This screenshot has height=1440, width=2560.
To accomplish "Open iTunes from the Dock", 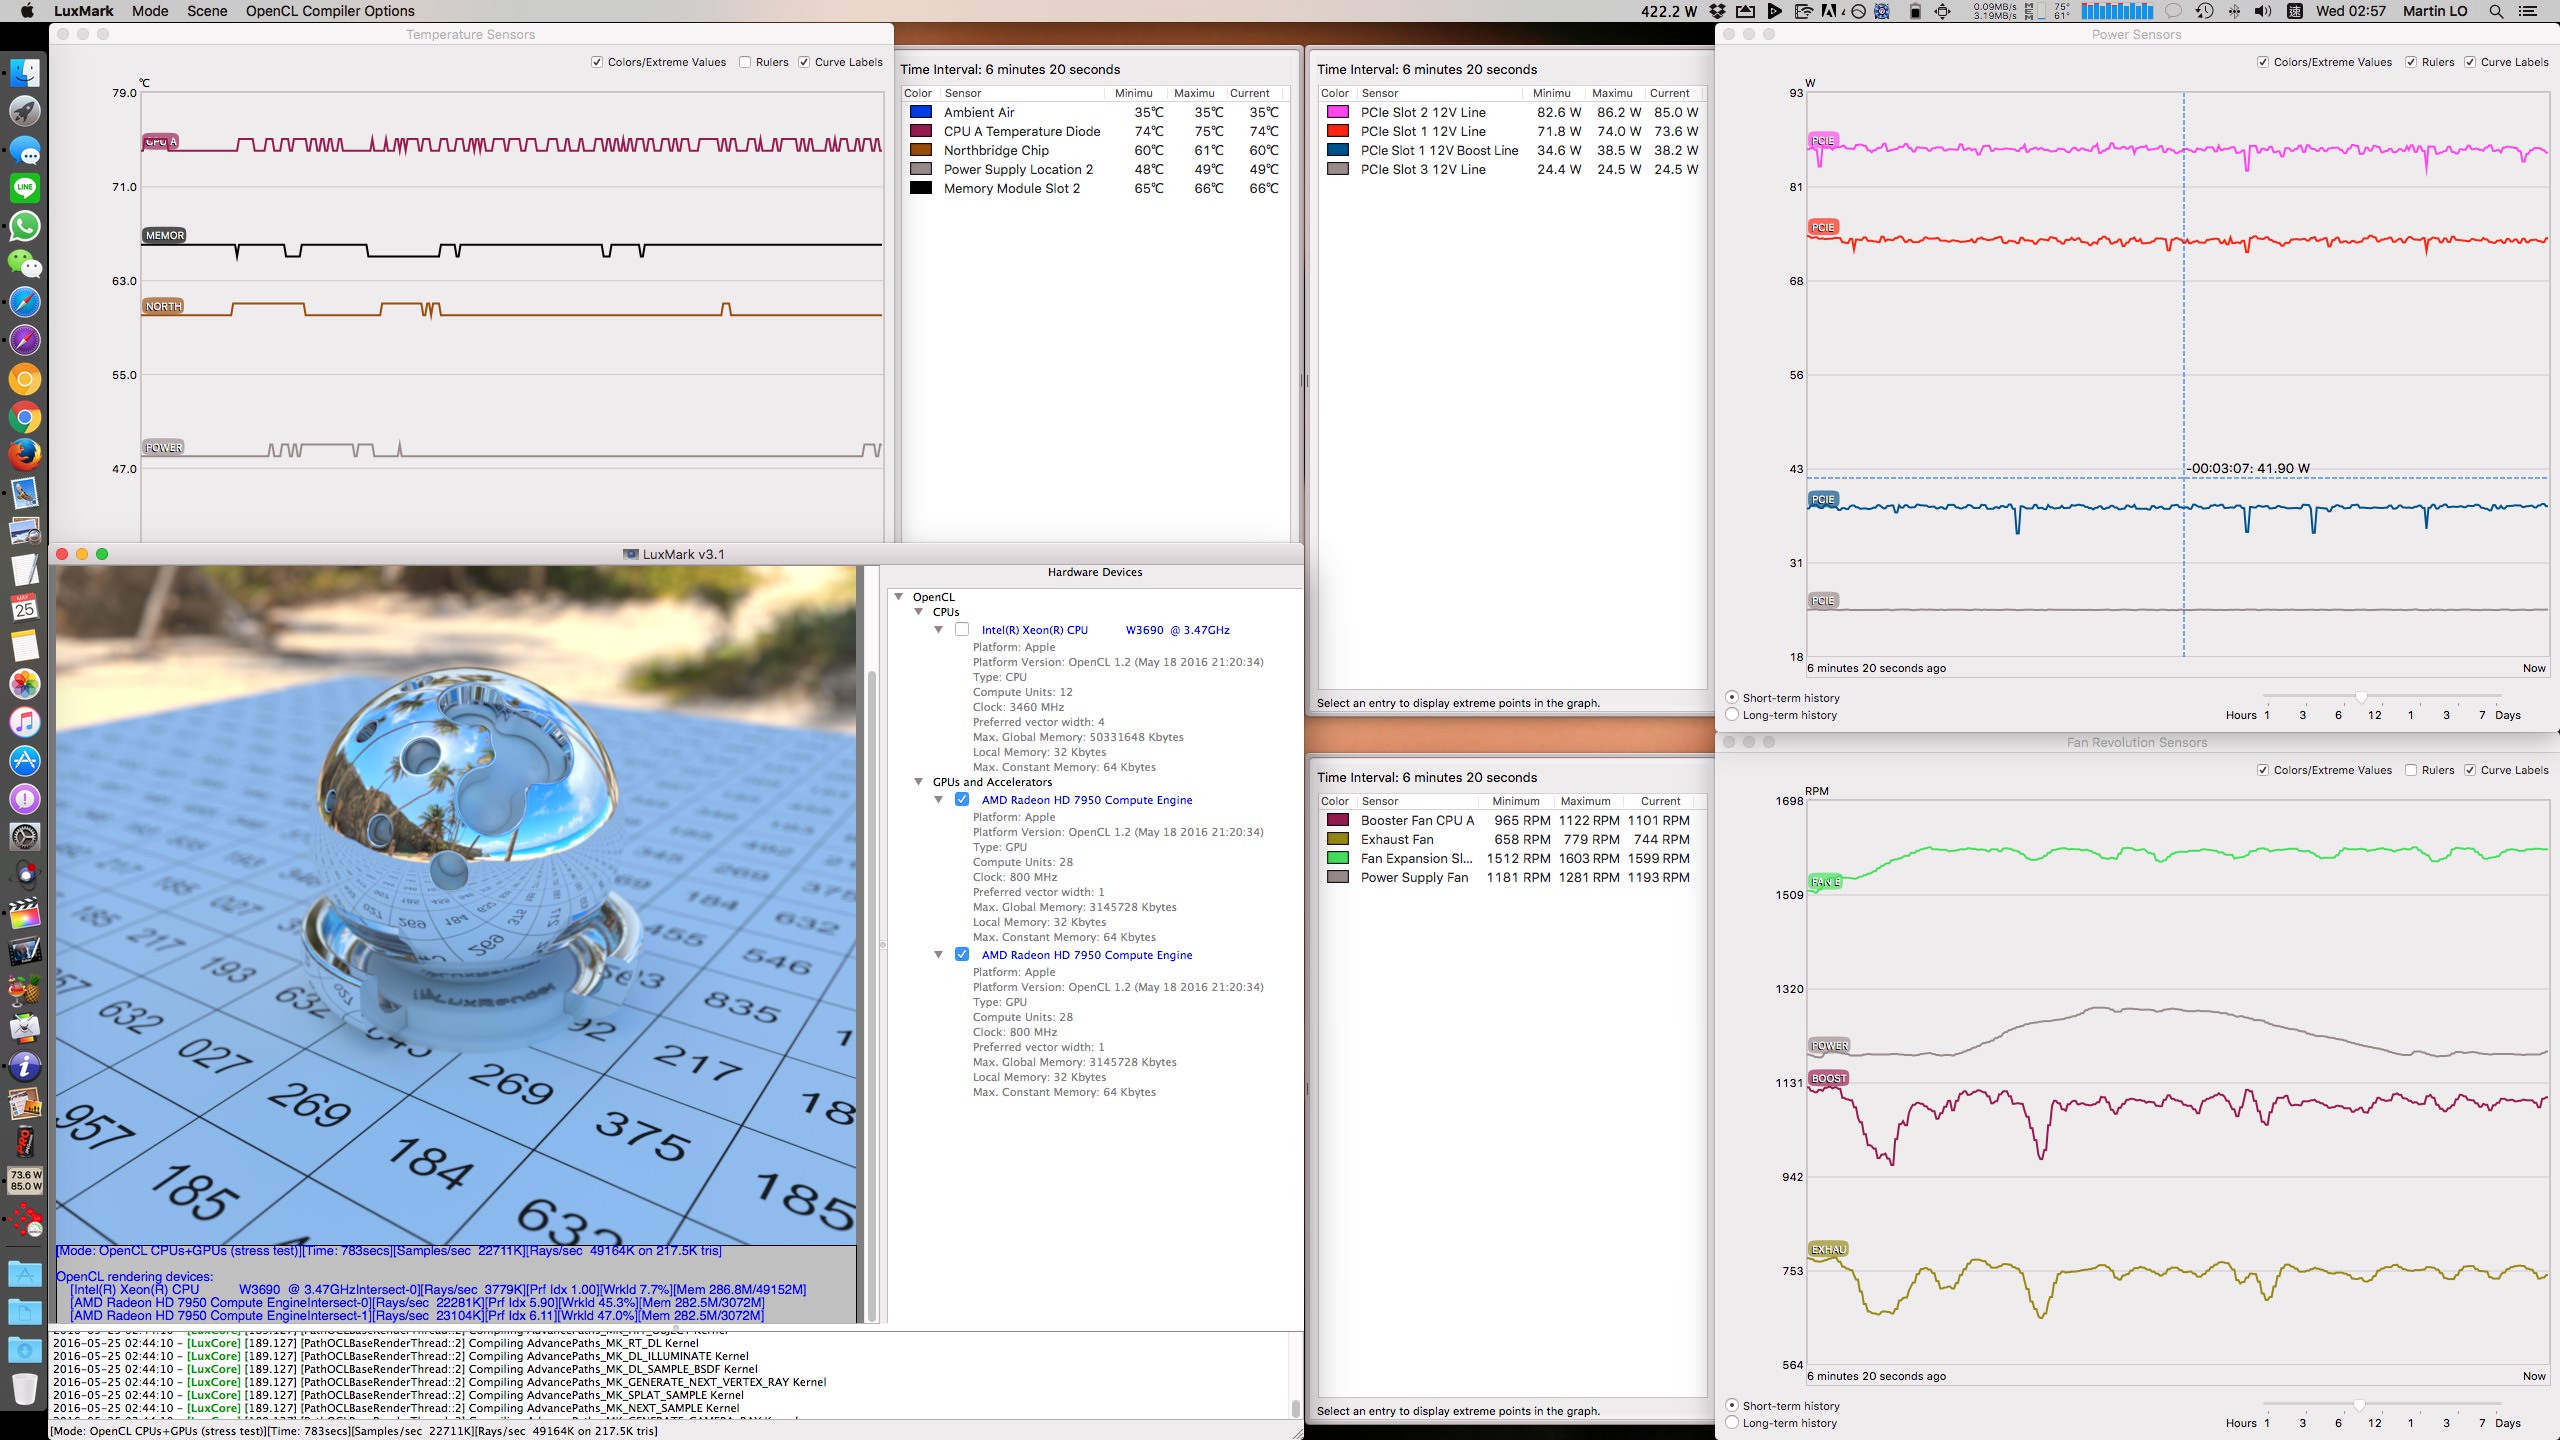I will coord(25,722).
